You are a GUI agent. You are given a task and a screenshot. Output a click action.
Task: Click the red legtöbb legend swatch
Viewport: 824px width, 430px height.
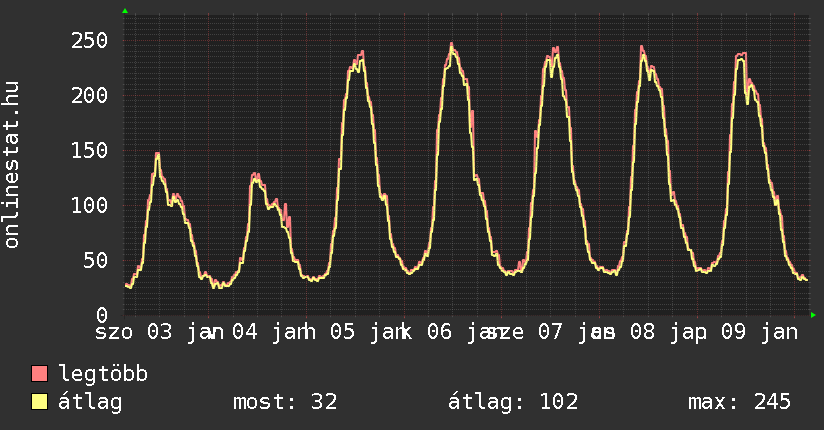40,374
